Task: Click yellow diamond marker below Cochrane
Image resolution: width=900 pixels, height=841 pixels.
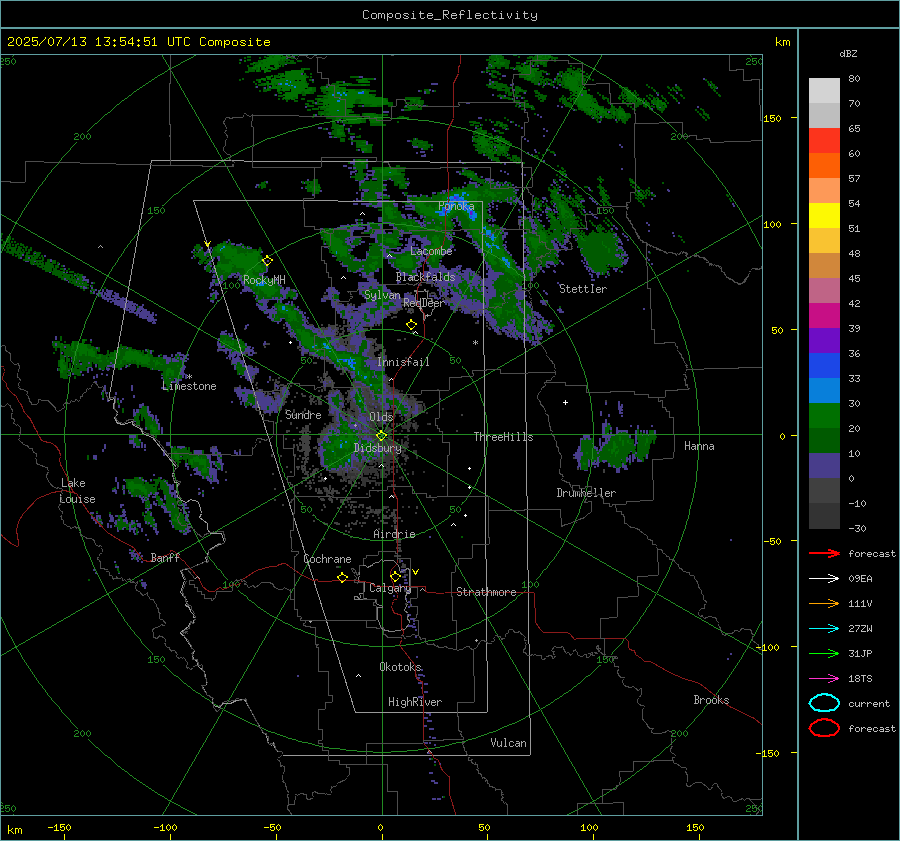Action: point(343,577)
